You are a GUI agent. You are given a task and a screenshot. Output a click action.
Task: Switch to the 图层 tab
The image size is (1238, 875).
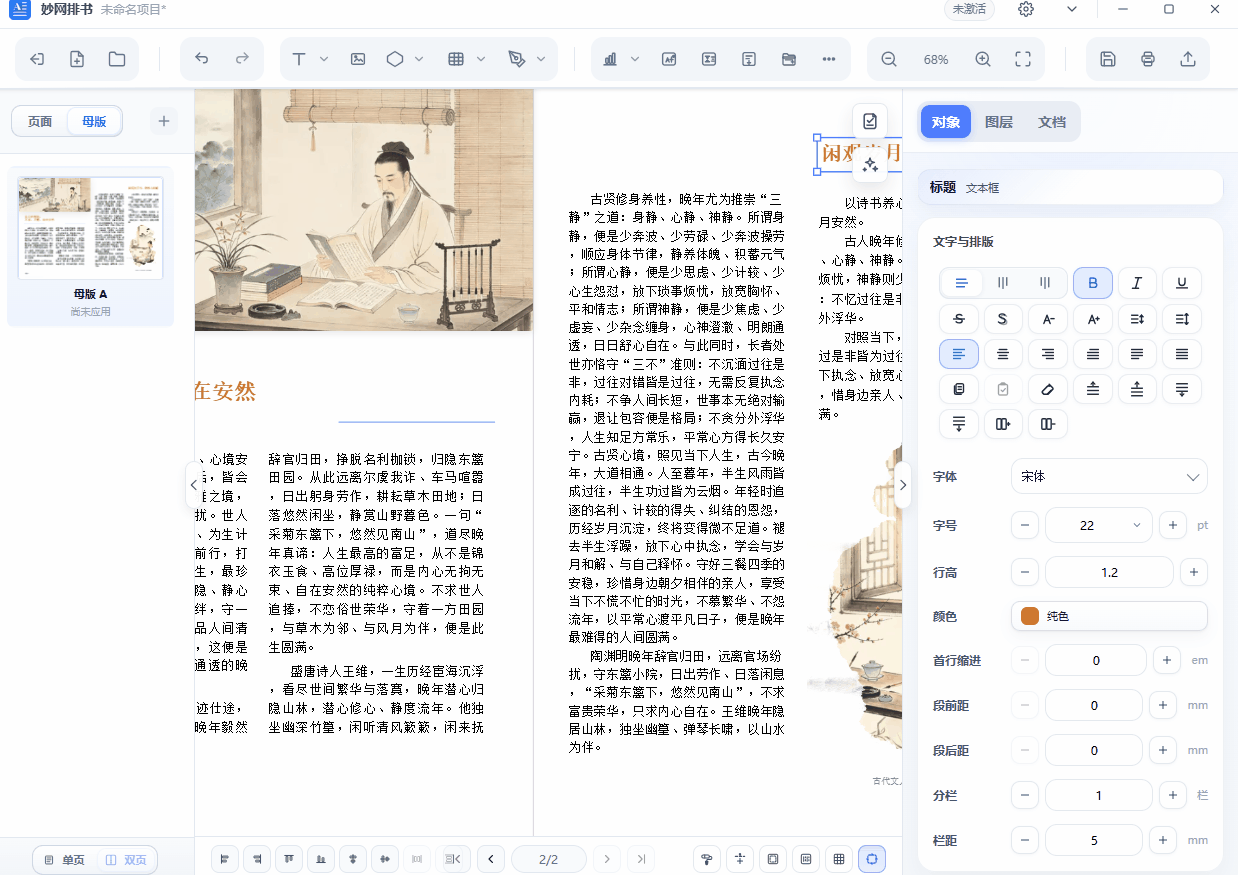[x=999, y=122]
